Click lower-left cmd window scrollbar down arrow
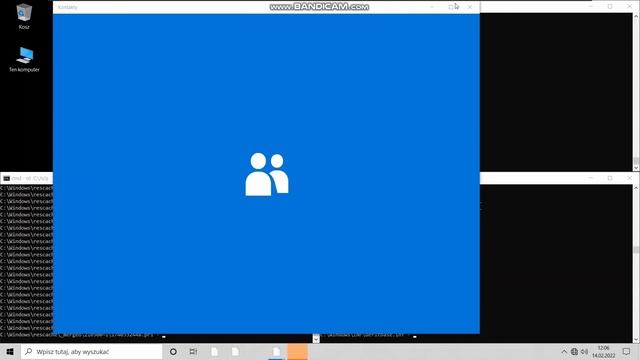This screenshot has width=640, height=360. pos(316,339)
